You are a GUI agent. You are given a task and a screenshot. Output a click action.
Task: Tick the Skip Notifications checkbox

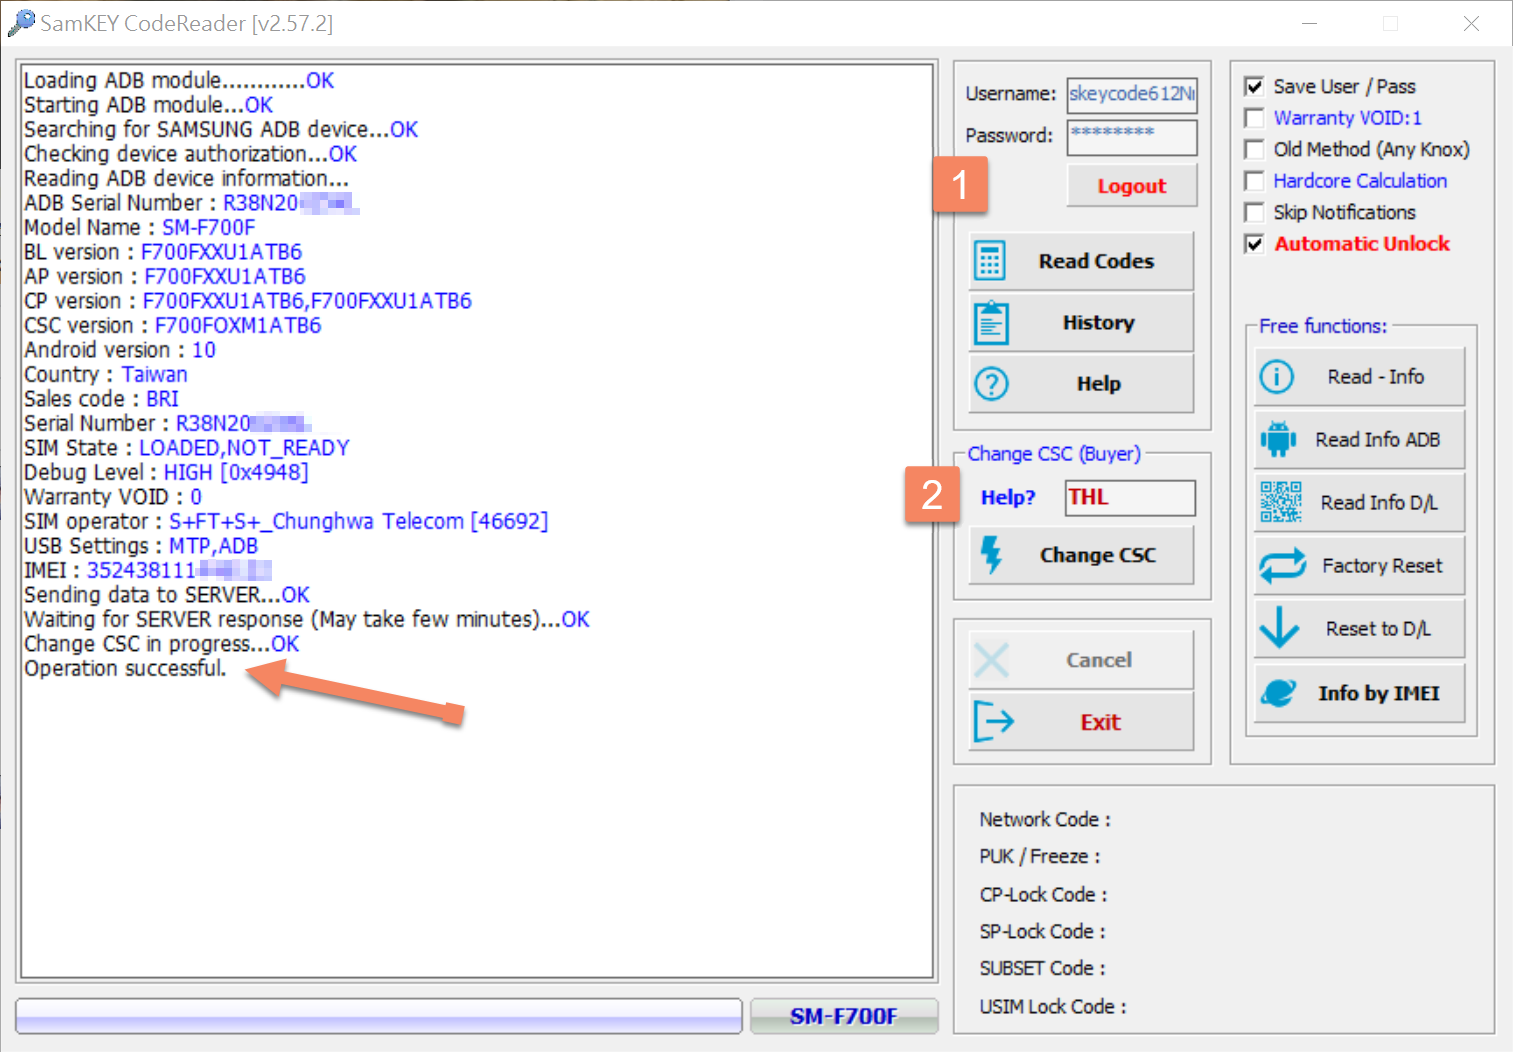(x=1254, y=213)
